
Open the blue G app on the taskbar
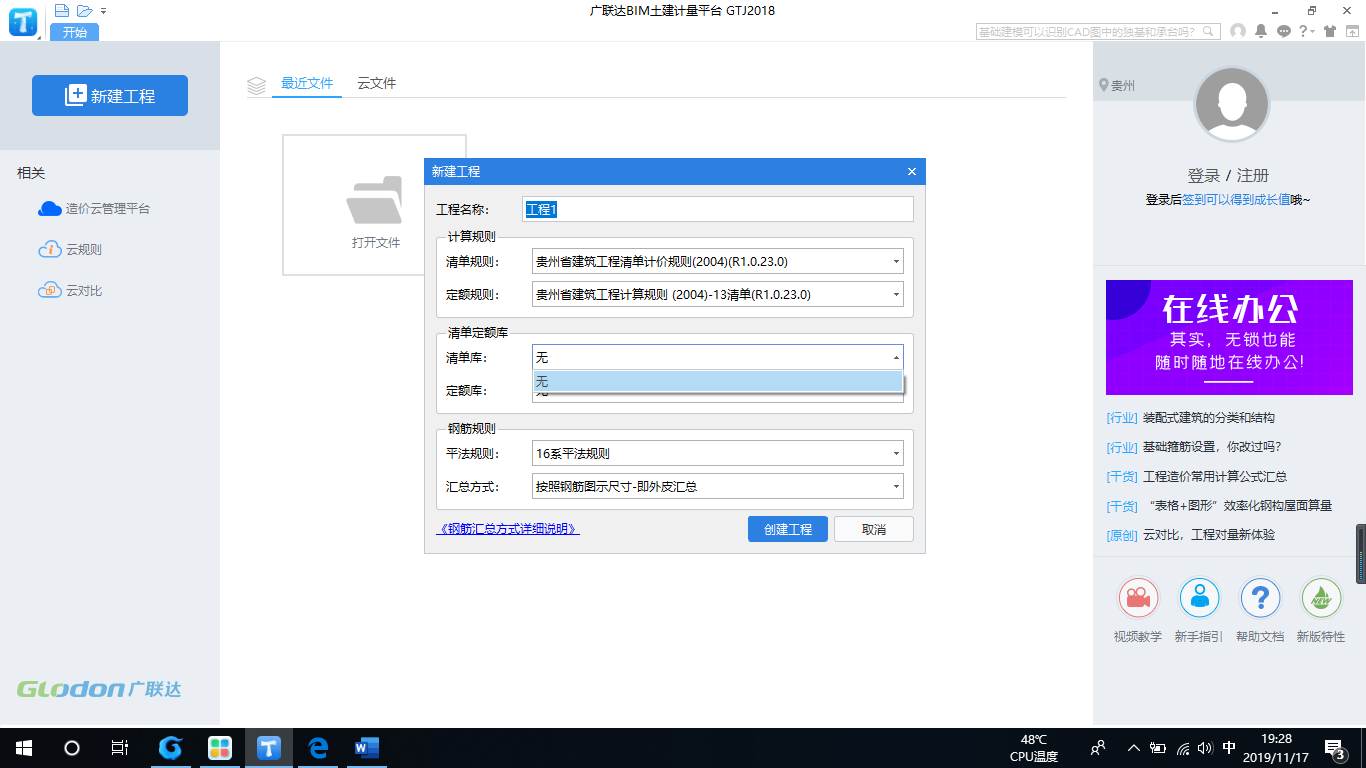[171, 748]
